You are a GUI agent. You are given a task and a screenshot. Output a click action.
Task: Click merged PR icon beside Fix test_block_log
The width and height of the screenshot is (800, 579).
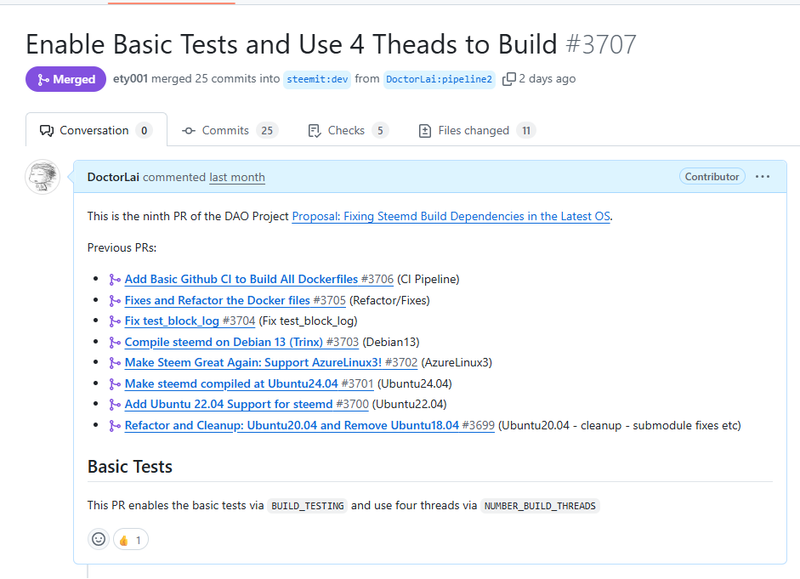(x=113, y=321)
